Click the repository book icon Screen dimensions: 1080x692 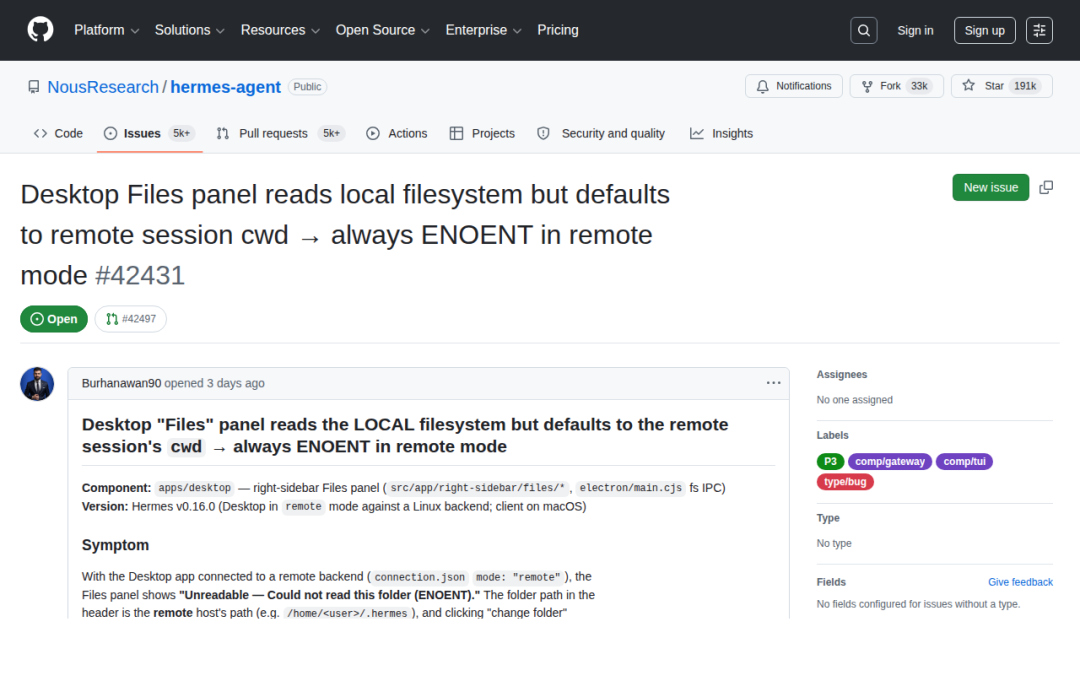coord(33,87)
